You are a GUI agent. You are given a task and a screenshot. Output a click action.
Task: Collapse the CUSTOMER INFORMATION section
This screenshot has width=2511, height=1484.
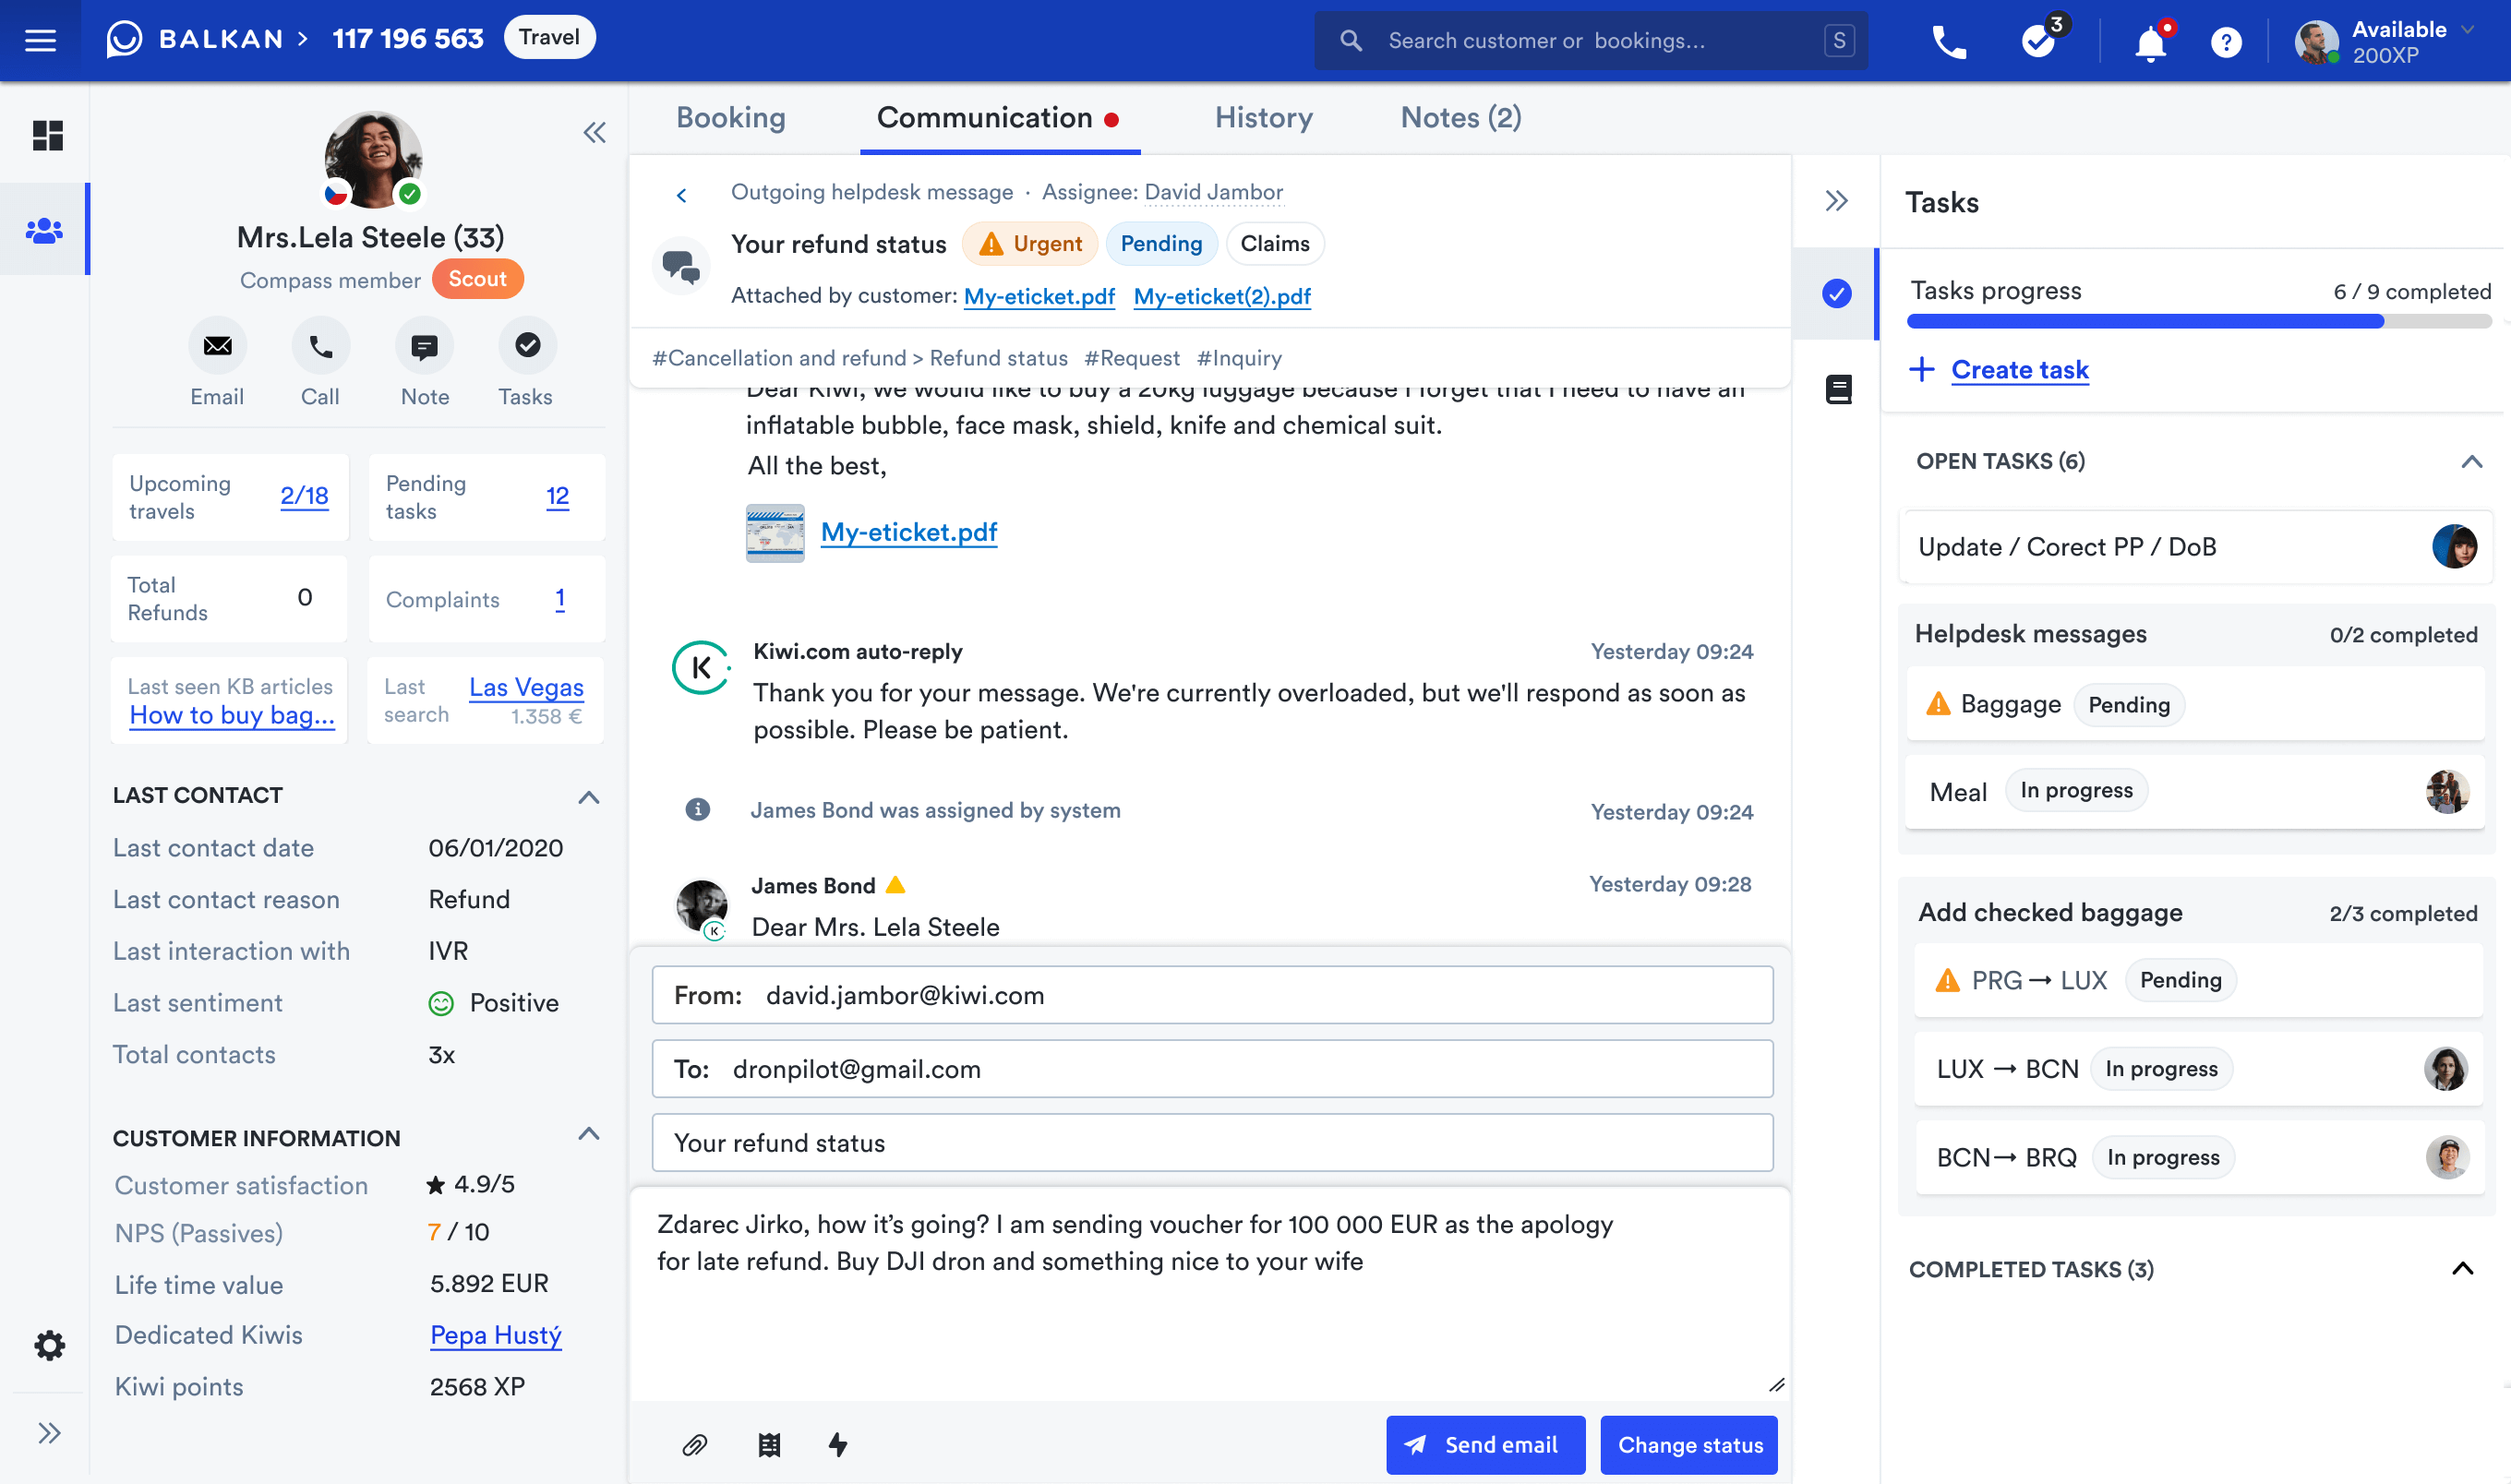[589, 1133]
